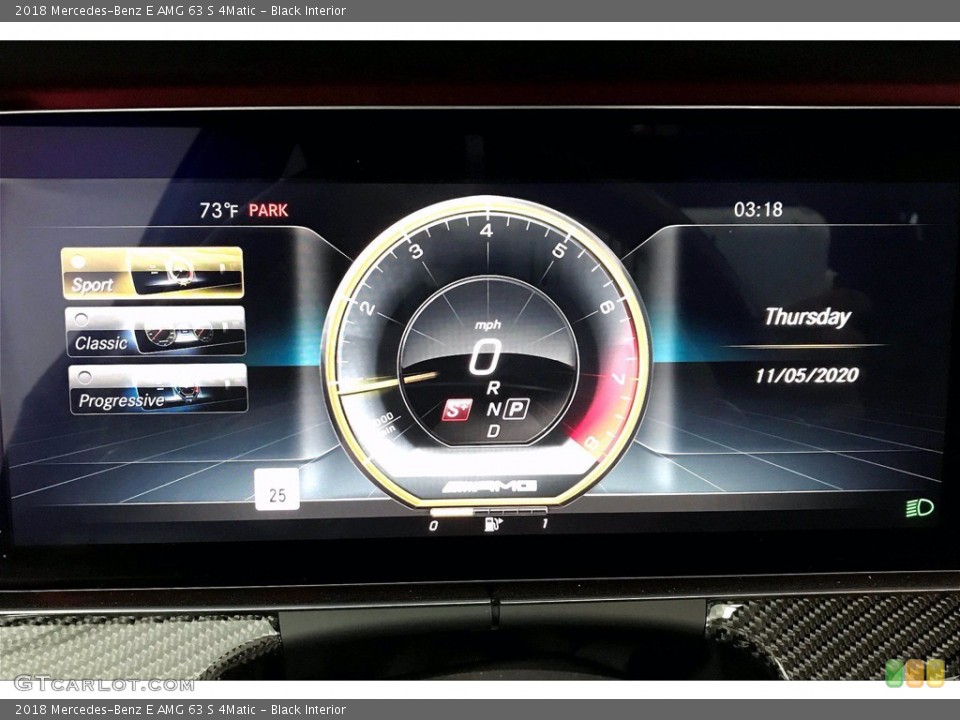Image resolution: width=960 pixels, height=720 pixels.
Task: Select the Sport display style
Action: pyautogui.click(x=152, y=272)
